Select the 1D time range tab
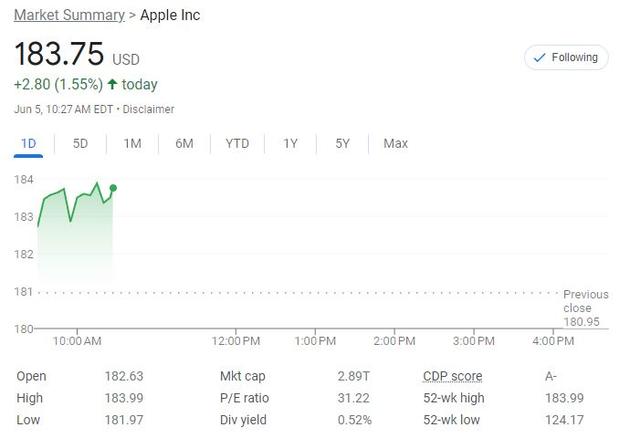The height and width of the screenshot is (438, 640). click(x=28, y=143)
